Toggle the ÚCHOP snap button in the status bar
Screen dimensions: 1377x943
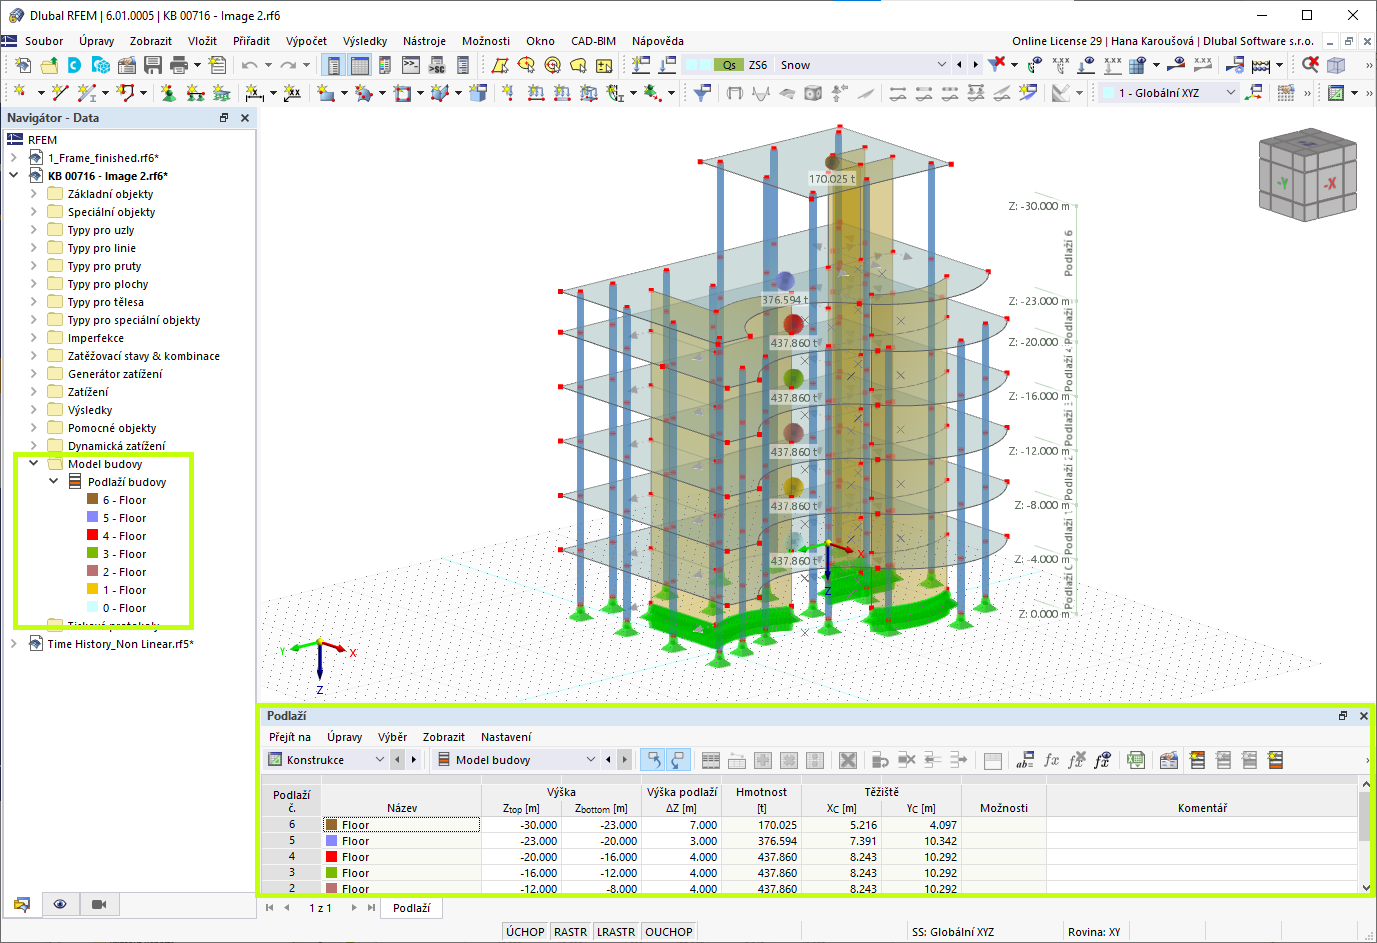click(525, 931)
